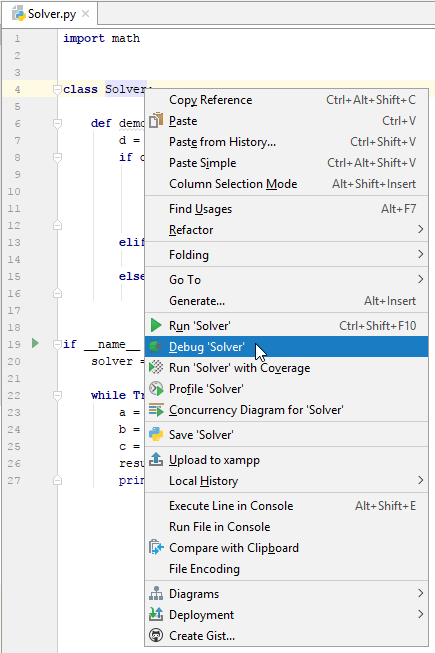Close the Solver.py tab

pyautogui.click(x=85, y=14)
